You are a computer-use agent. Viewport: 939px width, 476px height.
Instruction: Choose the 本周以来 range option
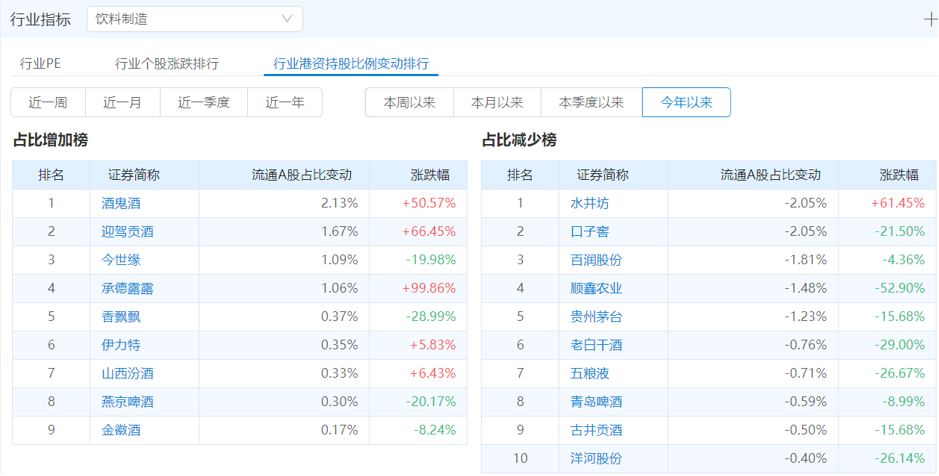point(410,102)
